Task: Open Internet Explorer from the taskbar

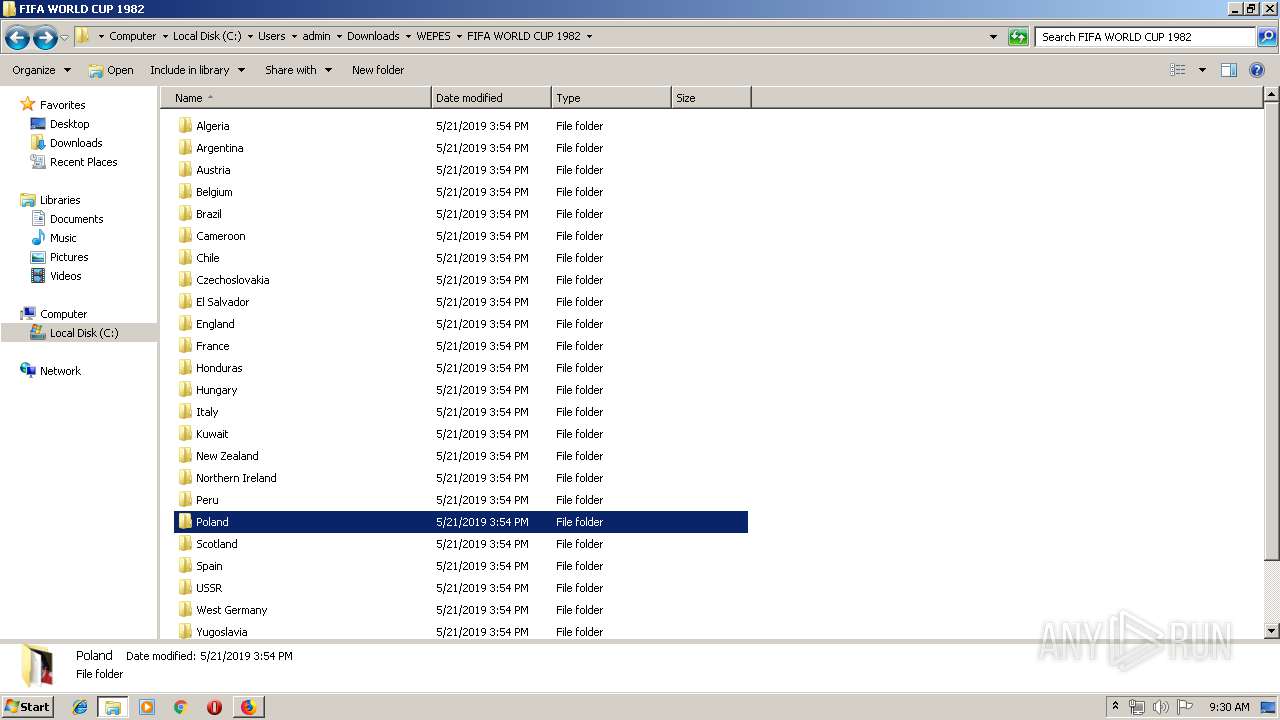Action: (80, 707)
